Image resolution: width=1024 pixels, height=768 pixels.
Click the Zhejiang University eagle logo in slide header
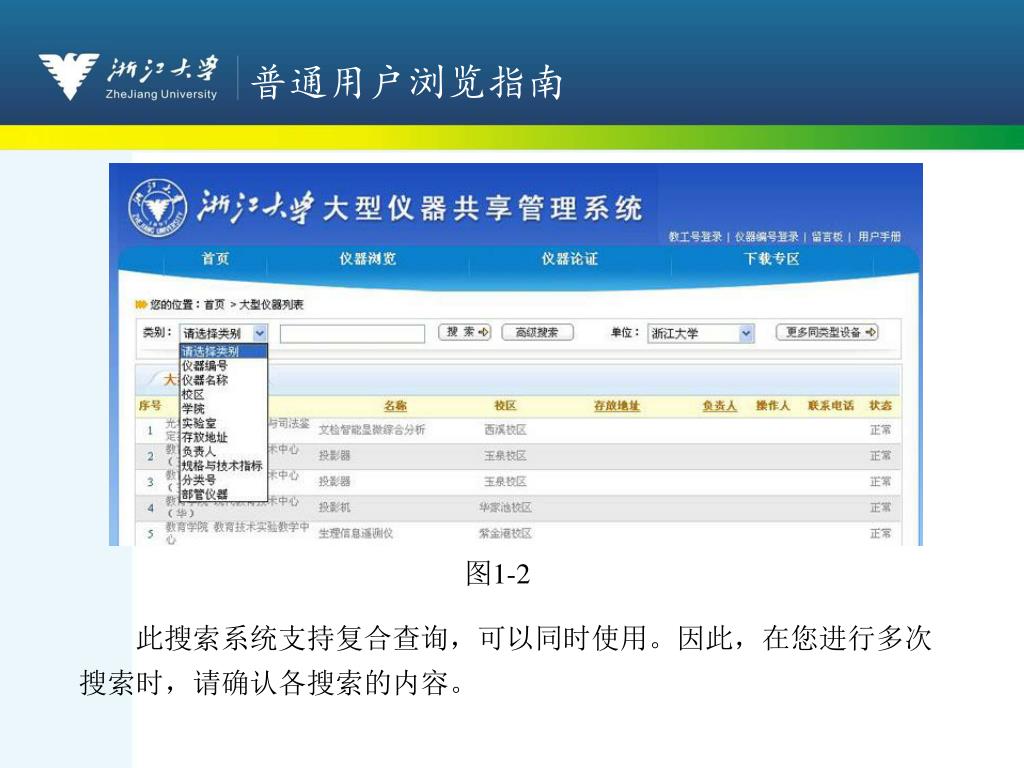click(x=69, y=76)
